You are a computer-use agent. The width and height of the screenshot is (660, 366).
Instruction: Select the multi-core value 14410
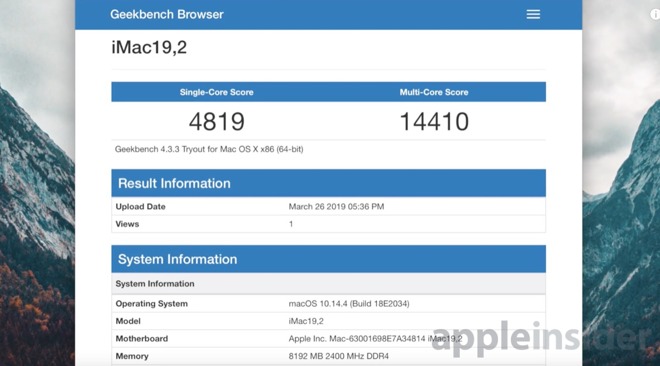click(x=434, y=122)
